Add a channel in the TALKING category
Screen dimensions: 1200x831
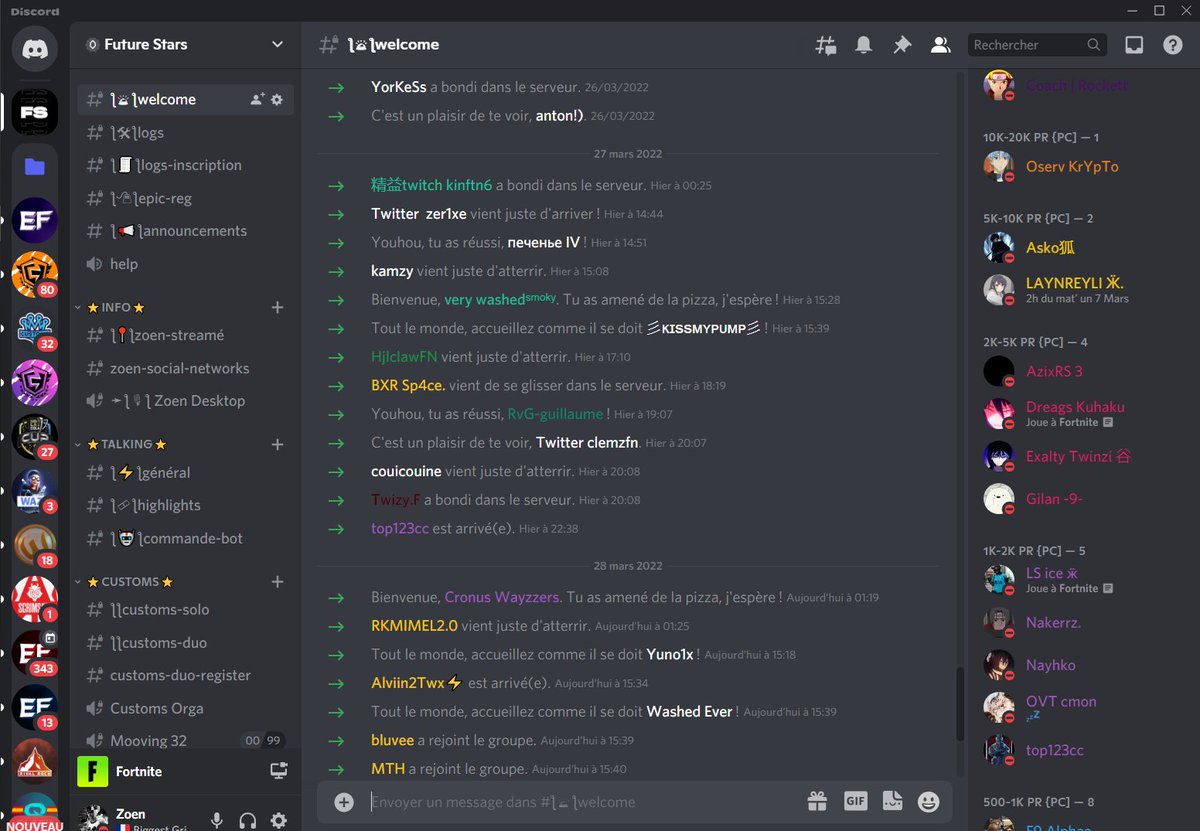point(277,444)
